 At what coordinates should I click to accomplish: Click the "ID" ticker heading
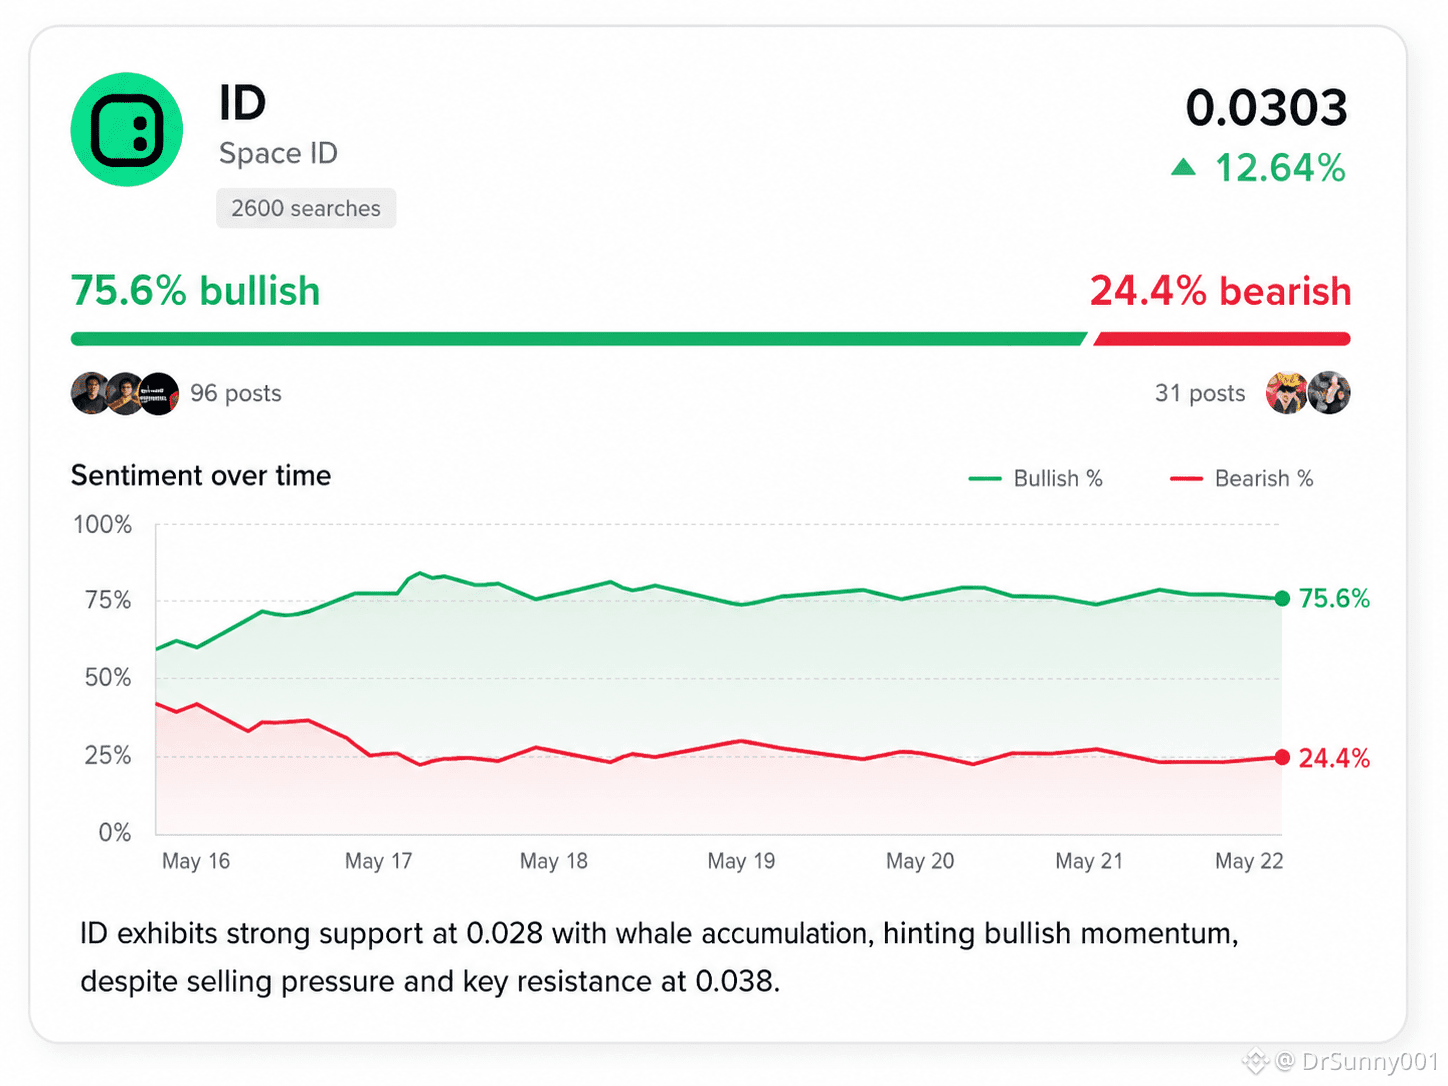tap(243, 103)
